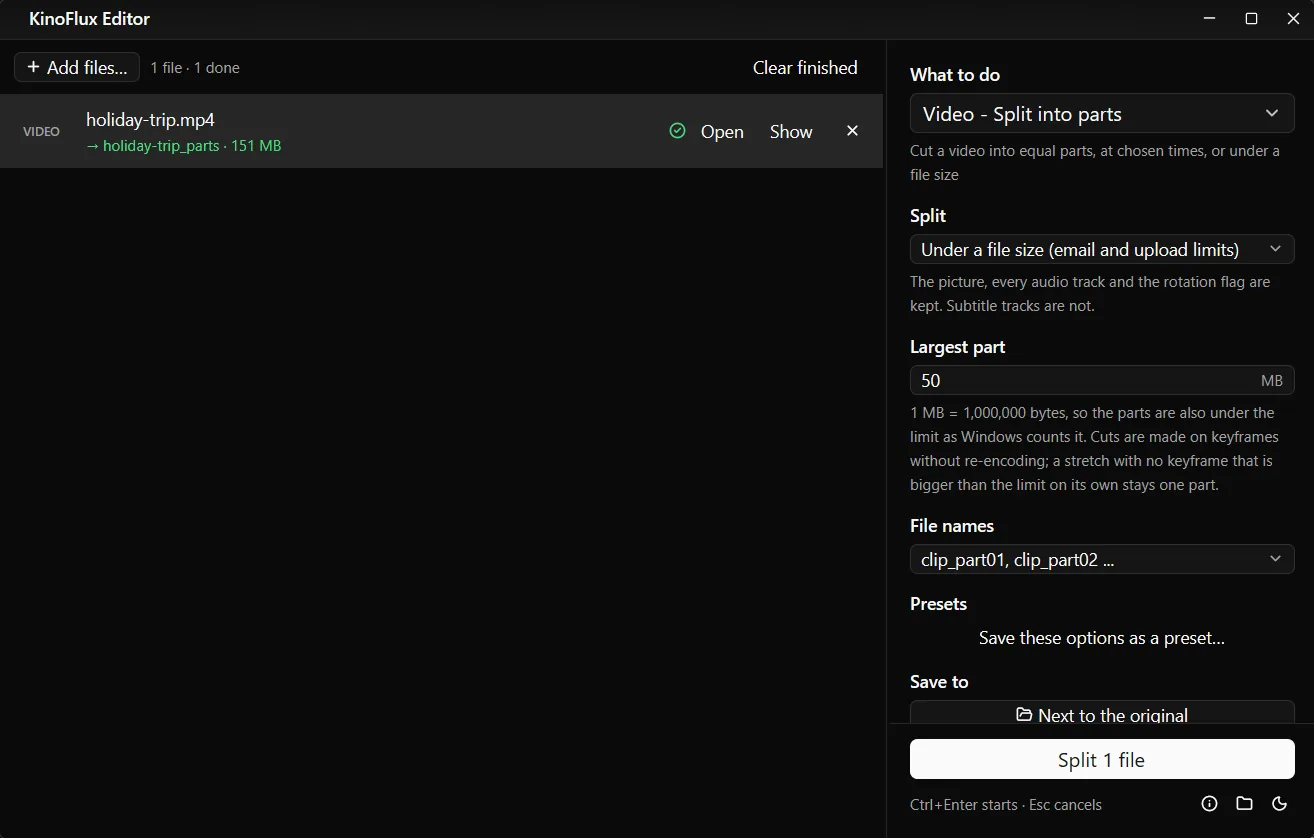
Task: Toggle dark mode with the moon icon
Action: 1279,804
